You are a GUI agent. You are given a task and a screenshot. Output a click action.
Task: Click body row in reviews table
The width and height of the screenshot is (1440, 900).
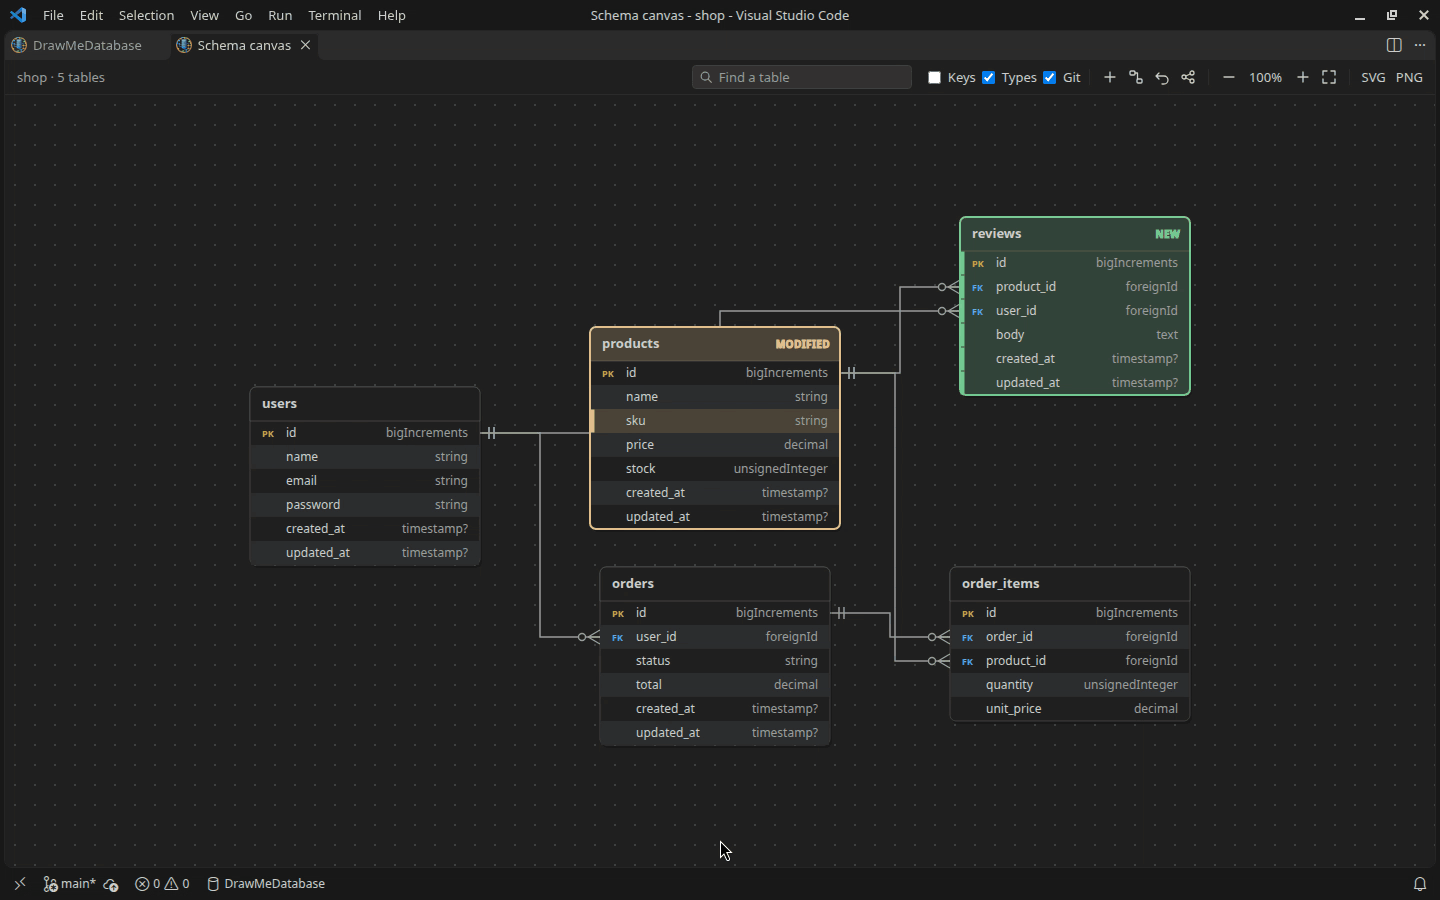point(1075,335)
